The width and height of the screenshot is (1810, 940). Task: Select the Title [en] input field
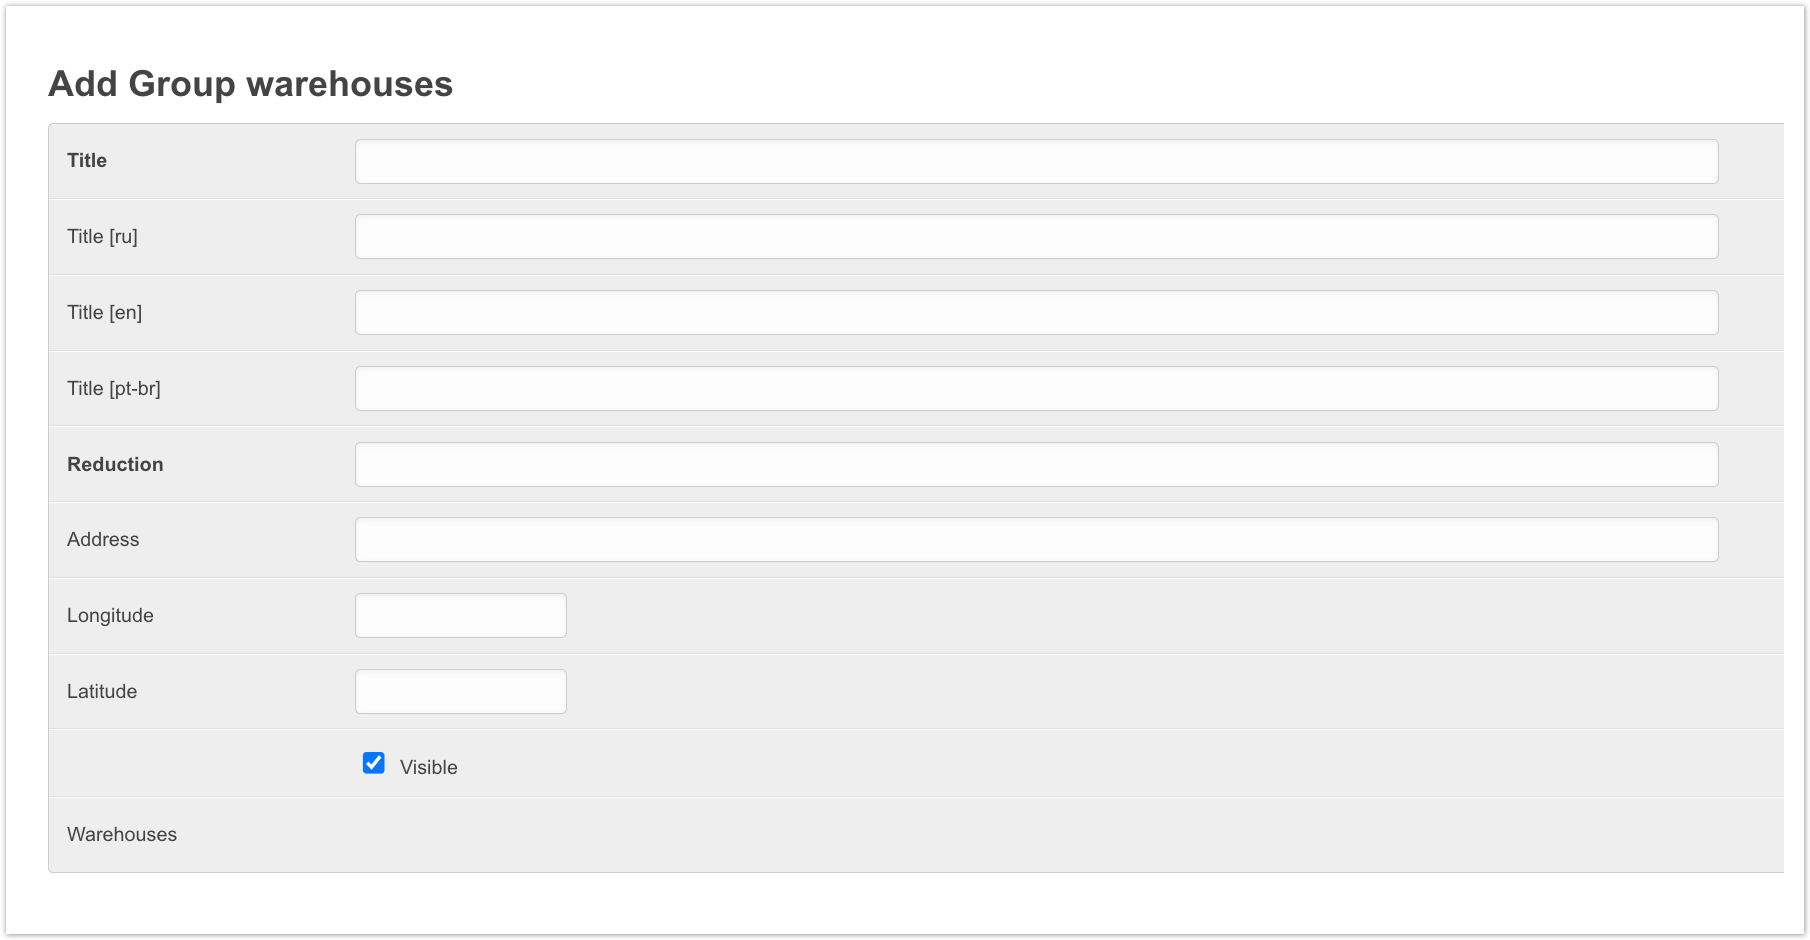(x=1036, y=313)
